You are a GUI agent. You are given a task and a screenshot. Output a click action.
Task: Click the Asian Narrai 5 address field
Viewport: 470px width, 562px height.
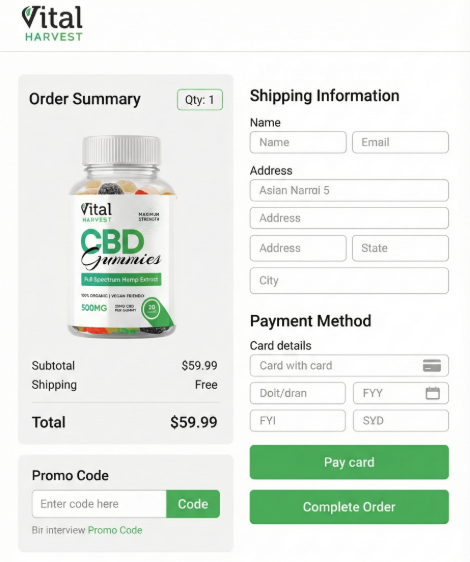click(349, 190)
